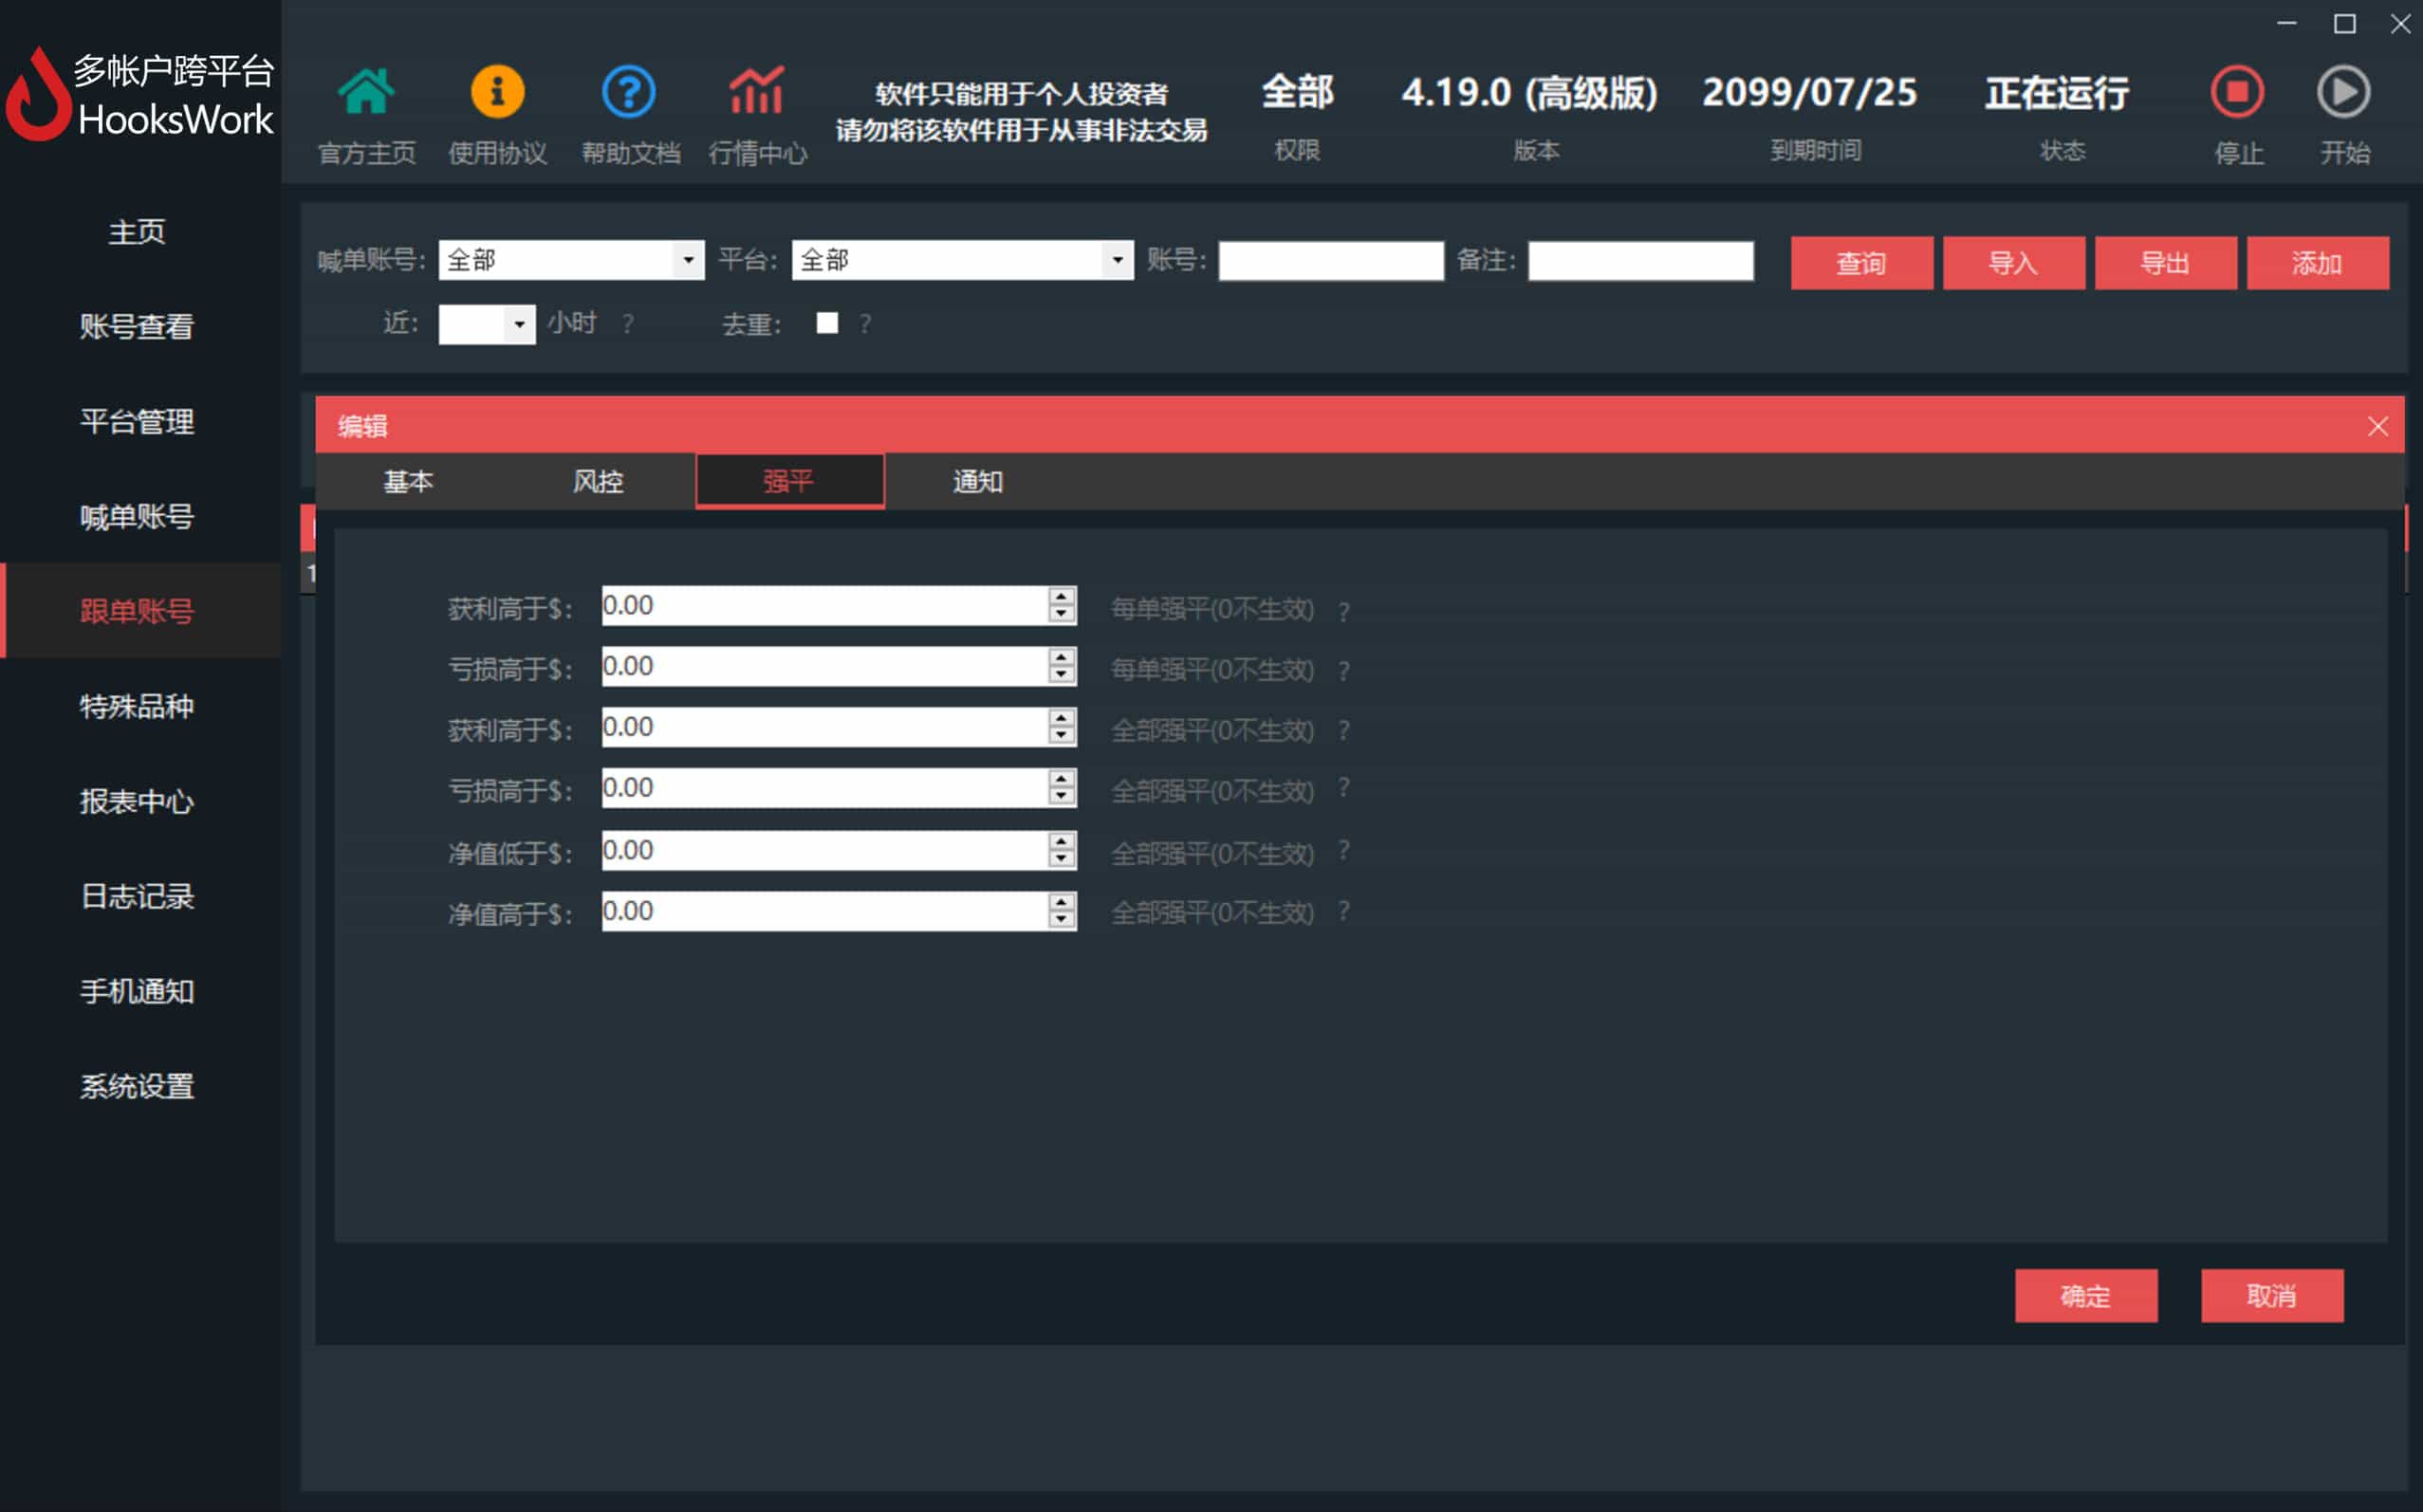Click the help mark next to 去重 checkbox
2423x1512 pixels.
click(x=865, y=324)
